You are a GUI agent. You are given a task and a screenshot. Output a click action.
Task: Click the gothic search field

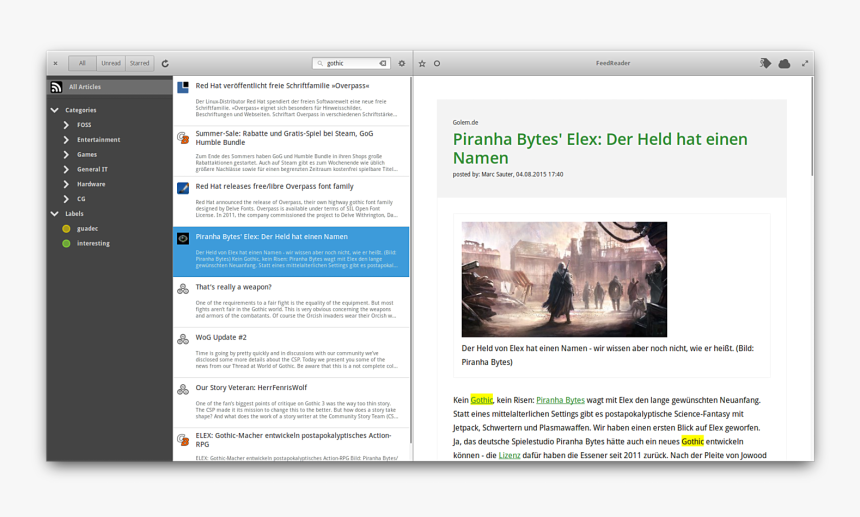tap(351, 64)
